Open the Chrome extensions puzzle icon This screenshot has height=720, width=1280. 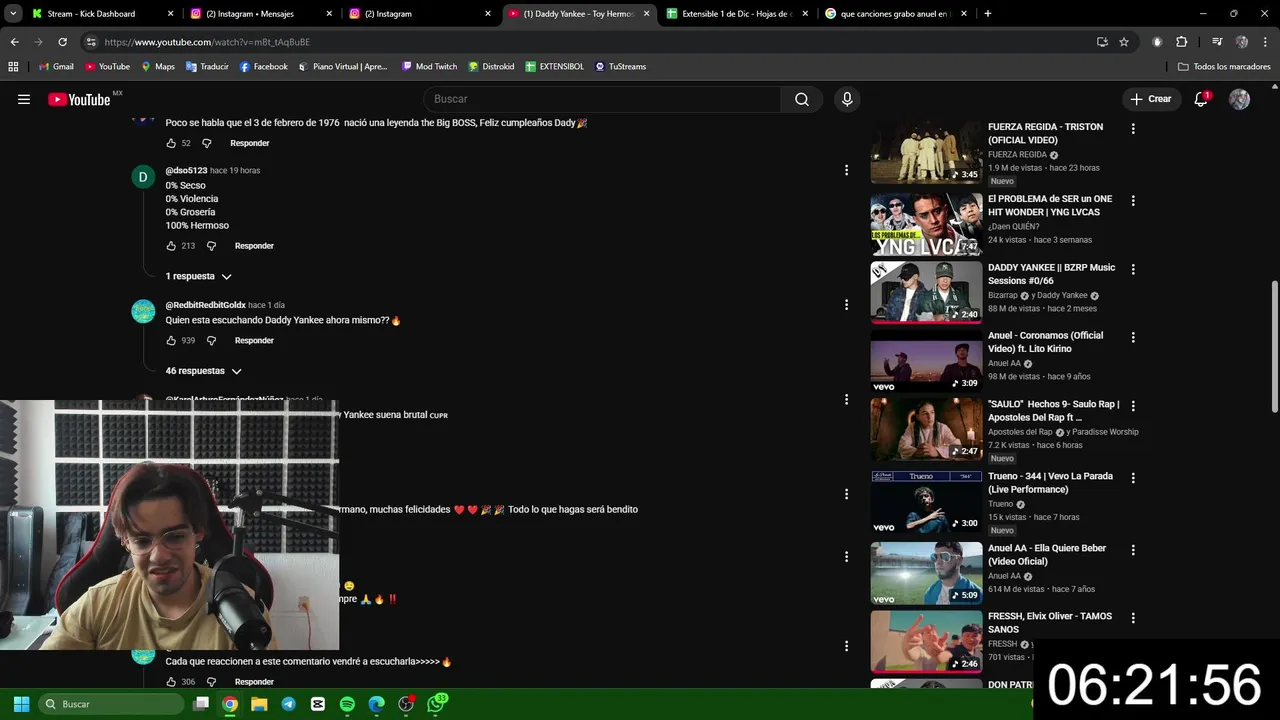[x=1182, y=42]
